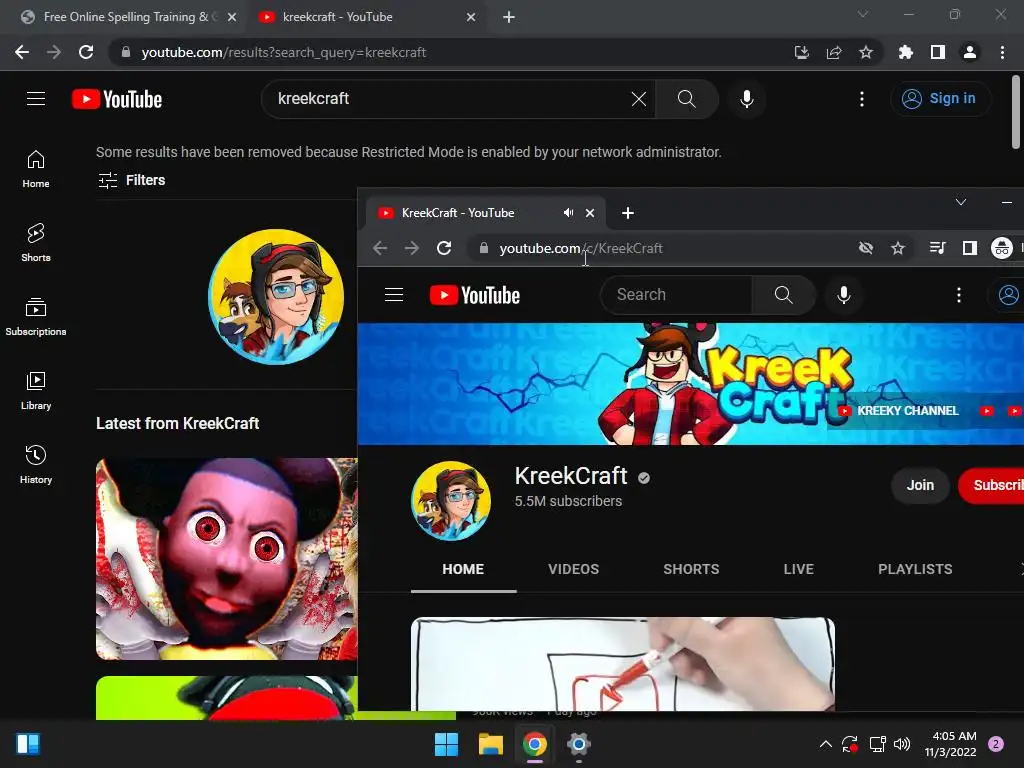
Task: Run the search with the back window magnifier
Action: click(x=686, y=99)
